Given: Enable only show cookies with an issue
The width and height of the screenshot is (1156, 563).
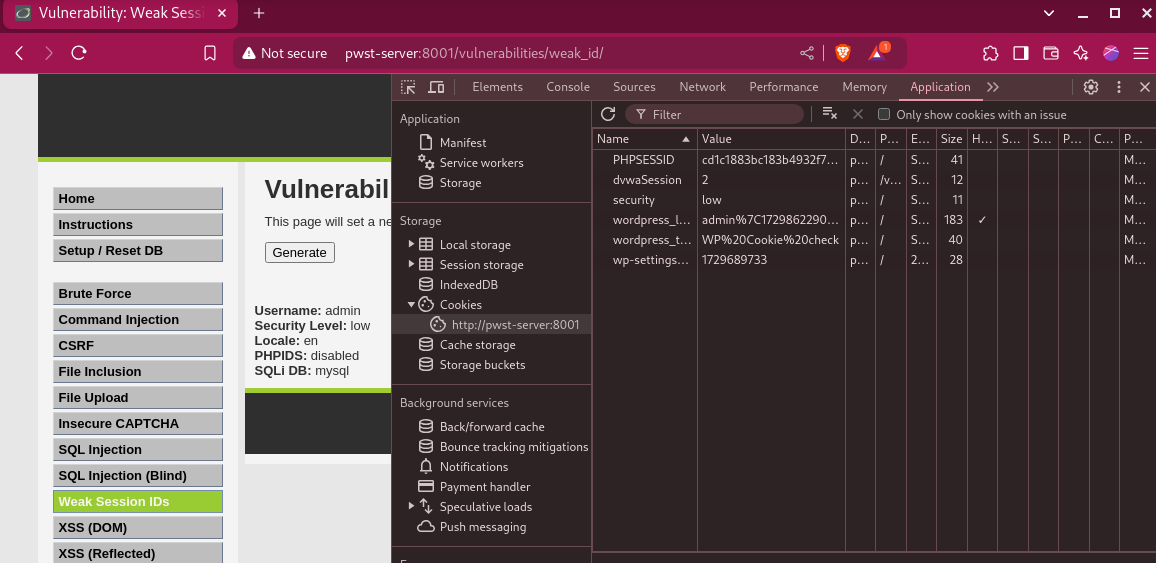Looking at the screenshot, I should (884, 114).
